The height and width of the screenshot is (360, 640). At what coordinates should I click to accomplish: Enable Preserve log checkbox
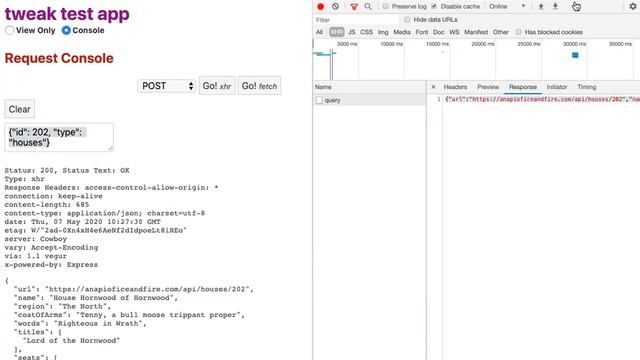pyautogui.click(x=385, y=7)
